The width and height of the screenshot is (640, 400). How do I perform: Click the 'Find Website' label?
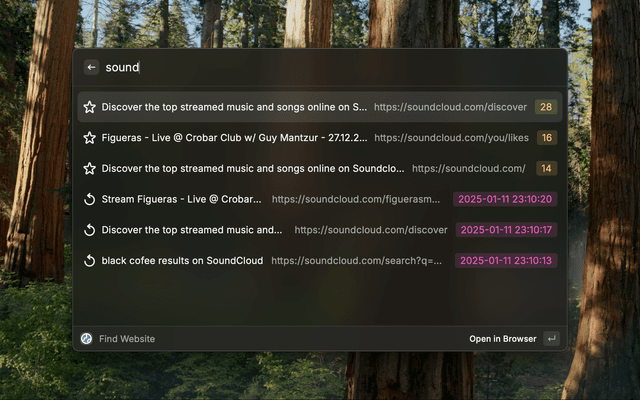coord(127,339)
